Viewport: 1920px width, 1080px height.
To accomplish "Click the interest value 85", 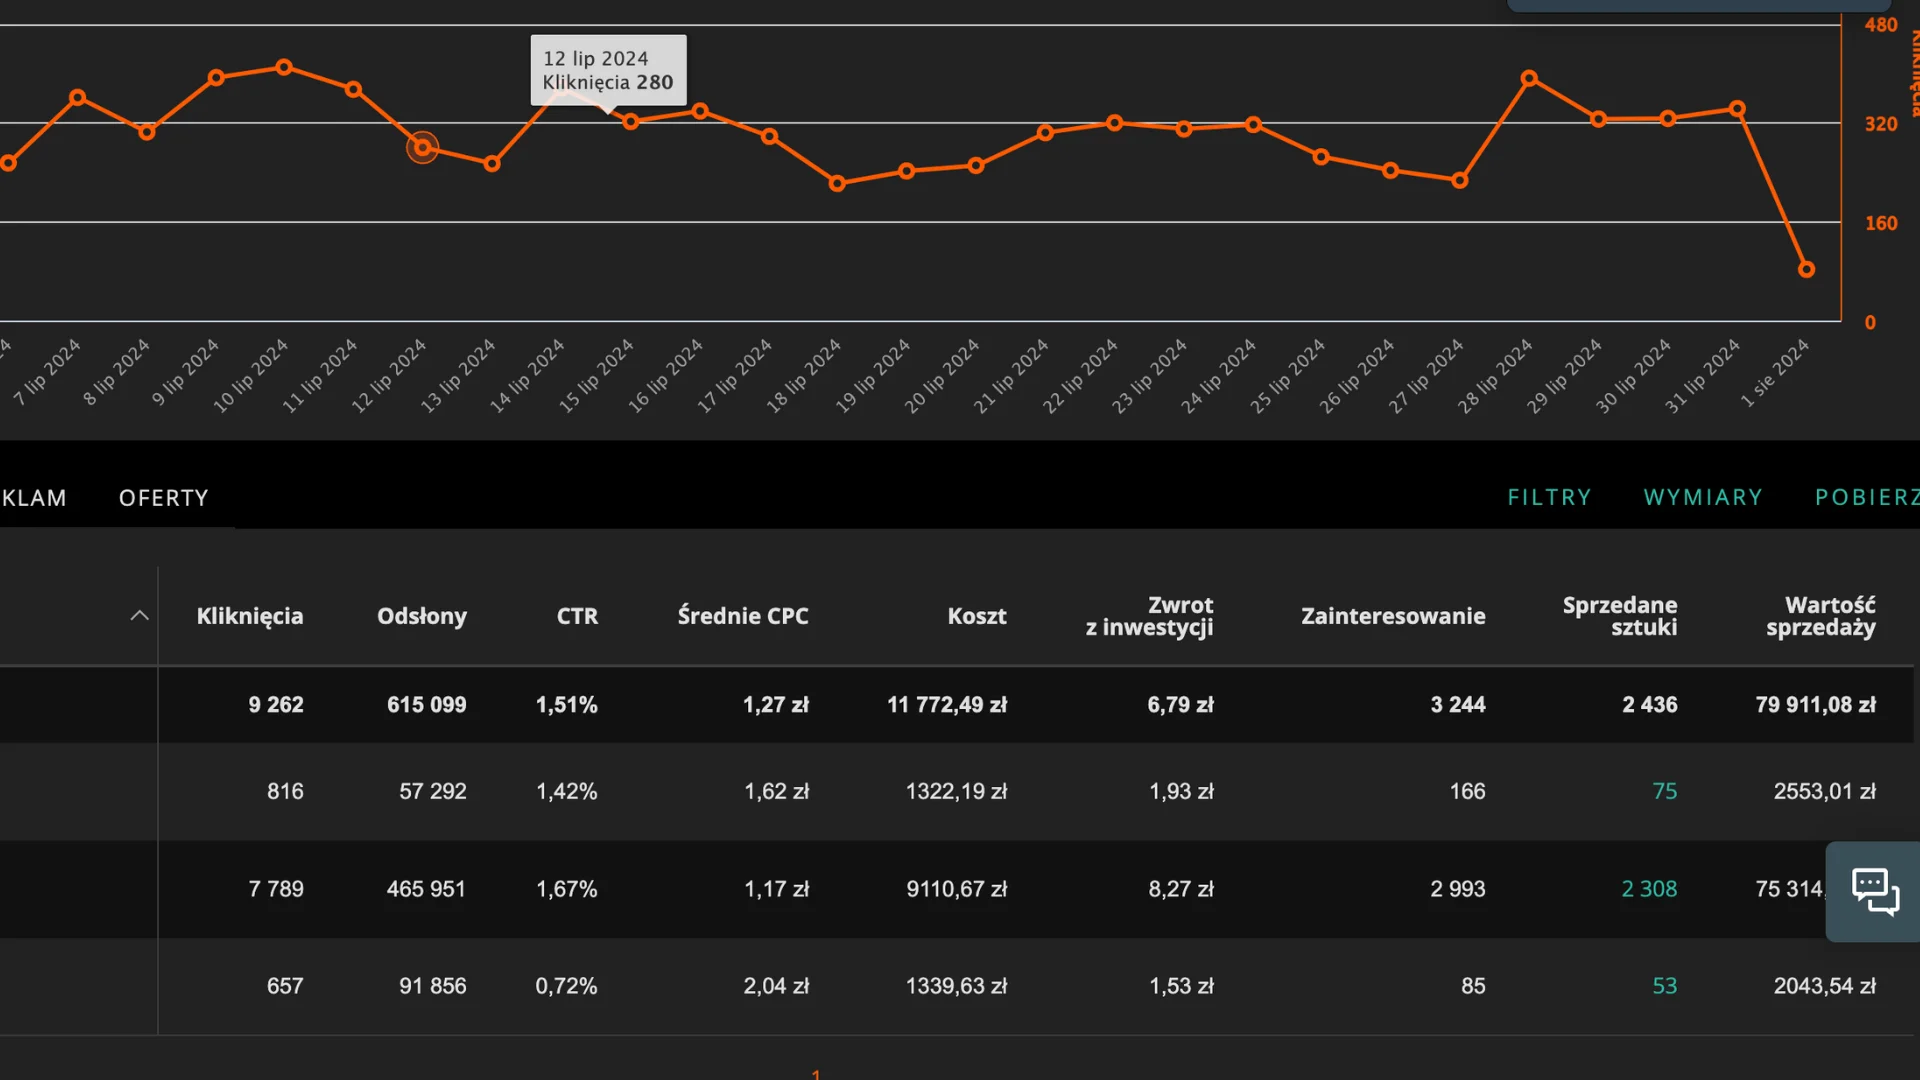I will 1473,986.
